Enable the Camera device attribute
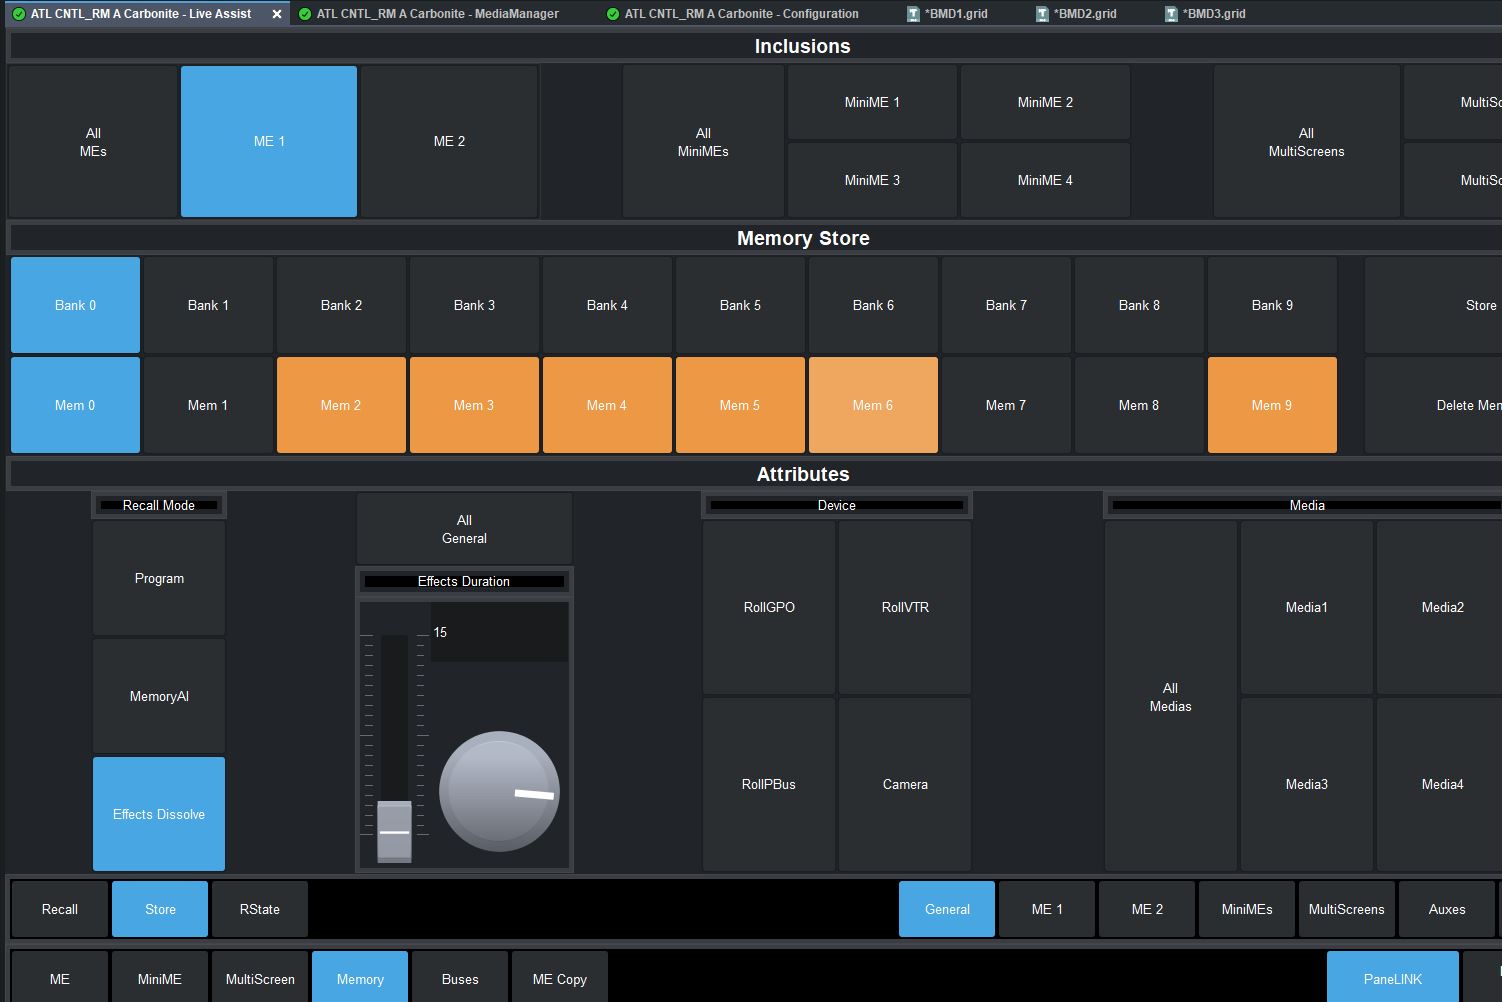Image resolution: width=1502 pixels, height=1002 pixels. 905,784
